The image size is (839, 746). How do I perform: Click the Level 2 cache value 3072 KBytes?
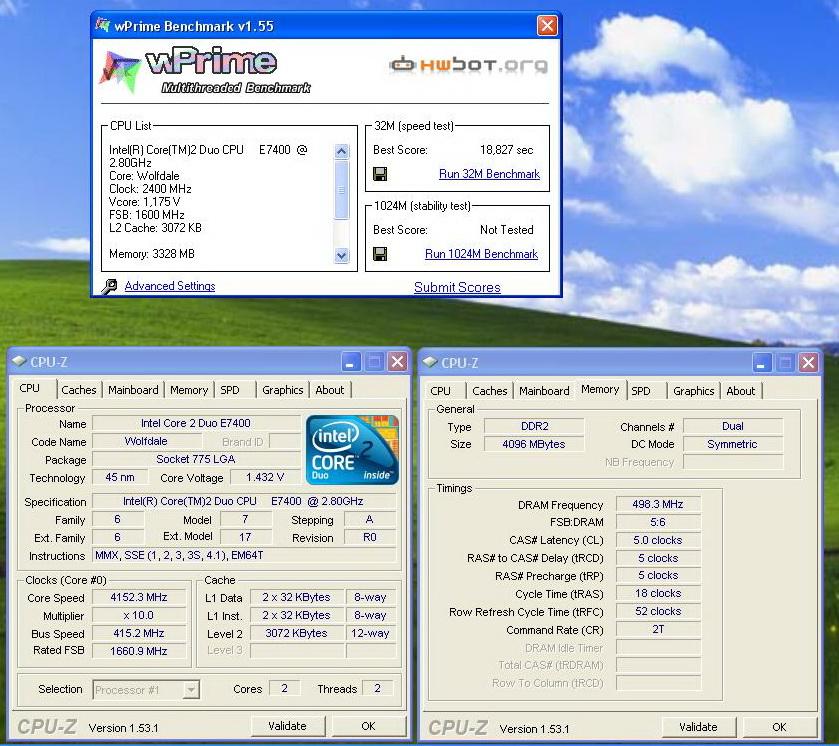coord(296,633)
